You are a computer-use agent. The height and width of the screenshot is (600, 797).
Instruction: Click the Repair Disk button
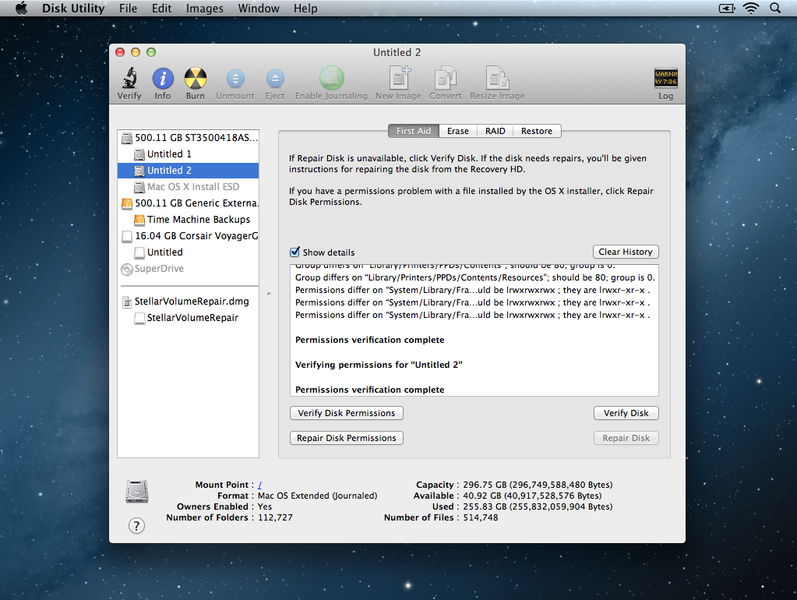(626, 438)
